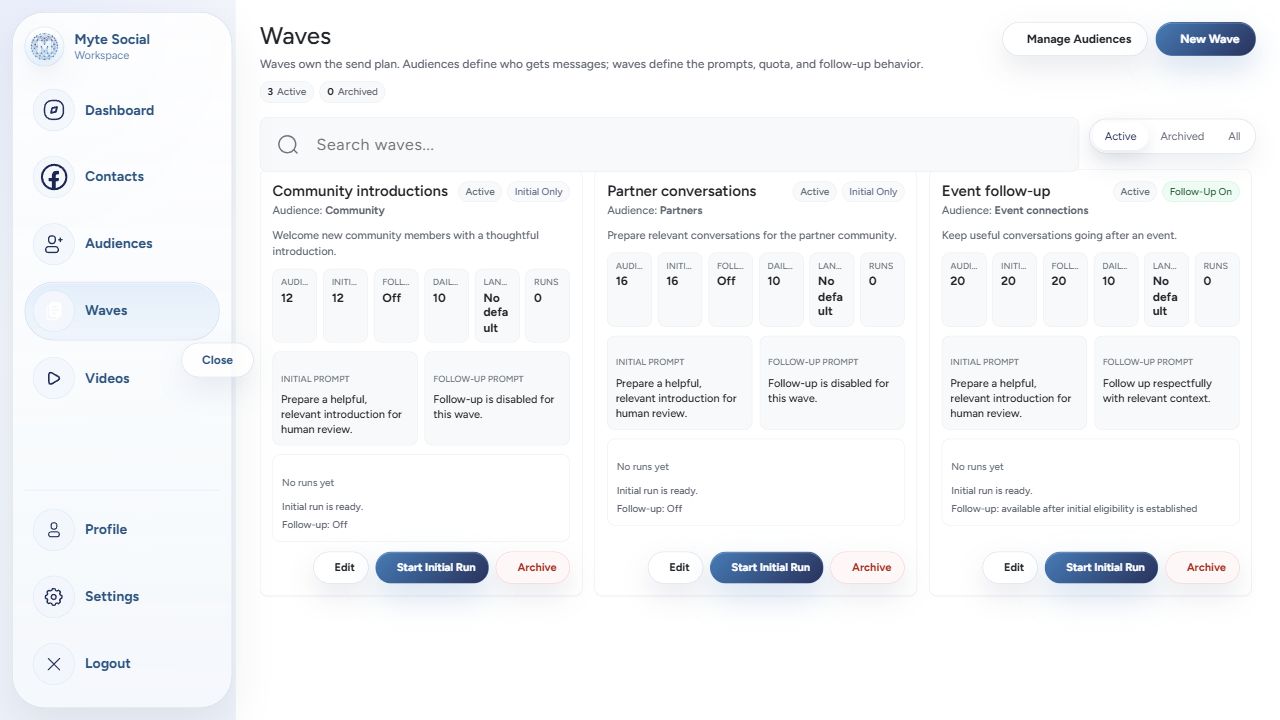Click Logout in sidebar
The width and height of the screenshot is (1280, 720).
[x=122, y=663]
